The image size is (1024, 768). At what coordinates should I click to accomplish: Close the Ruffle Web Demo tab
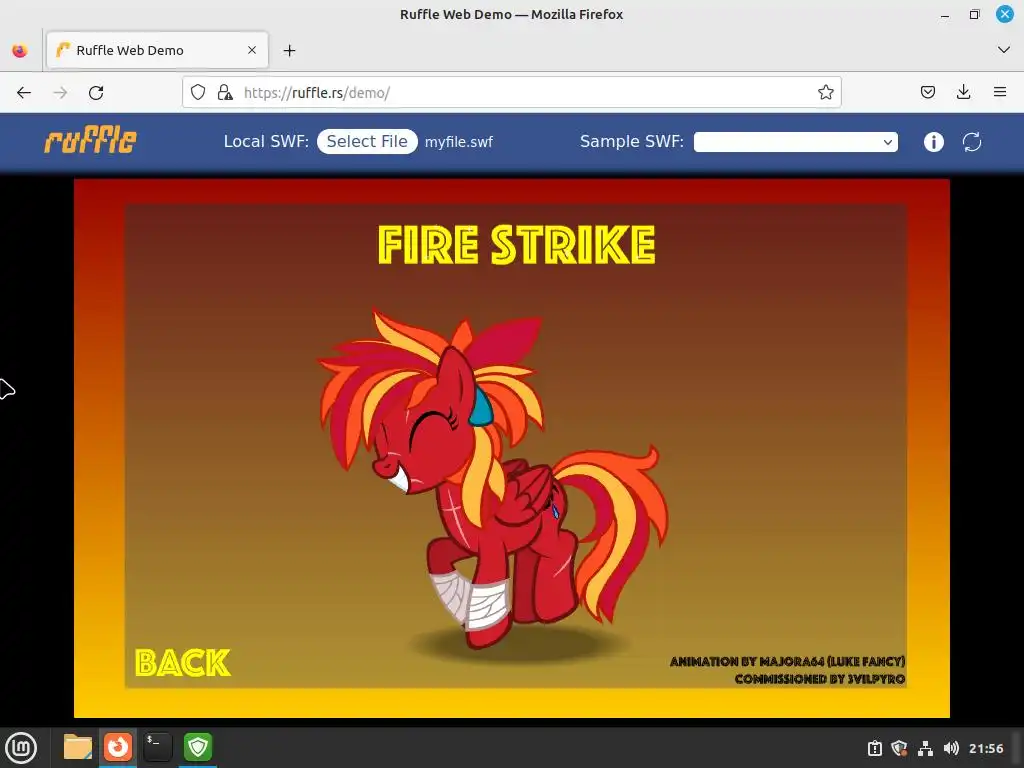point(252,50)
